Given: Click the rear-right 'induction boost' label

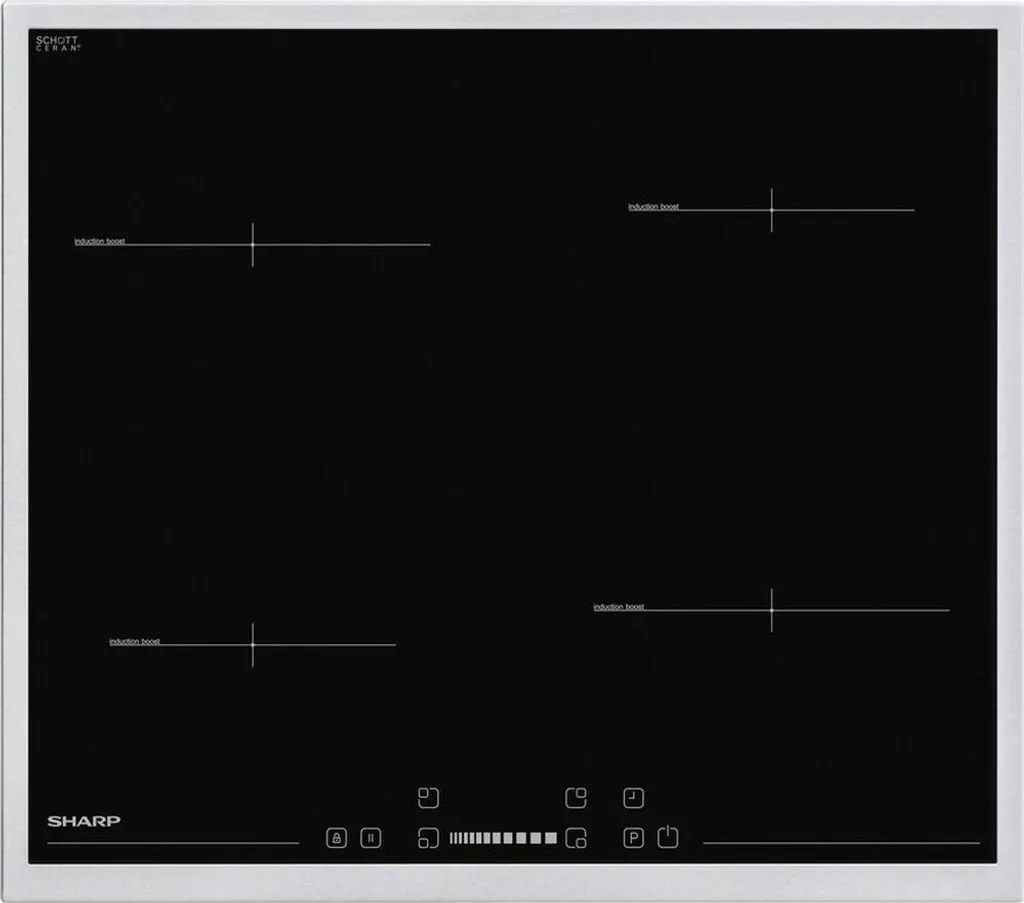Looking at the screenshot, I should point(653,207).
